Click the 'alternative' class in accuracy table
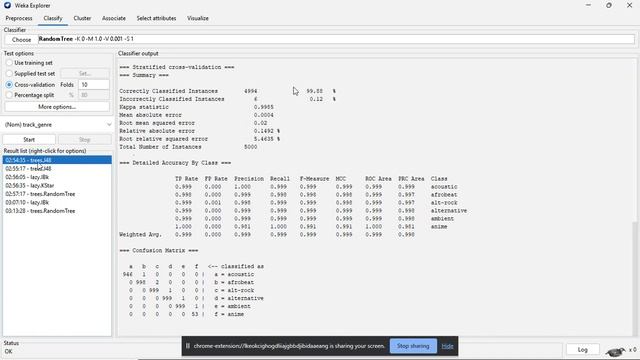Image resolution: width=640 pixels, height=360 pixels. pos(449,211)
